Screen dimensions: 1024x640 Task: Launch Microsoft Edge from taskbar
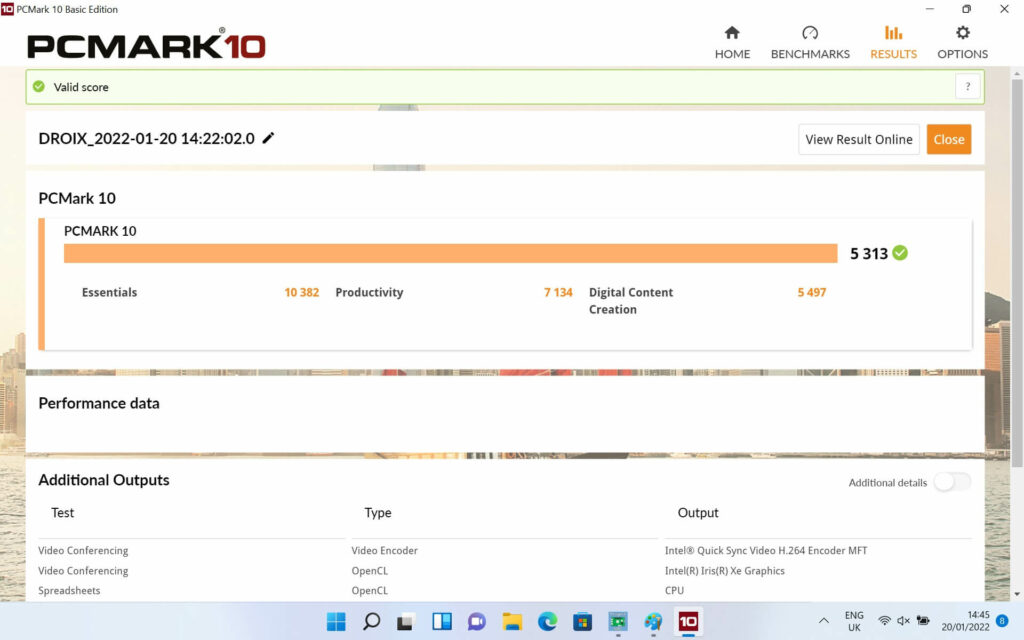point(547,621)
